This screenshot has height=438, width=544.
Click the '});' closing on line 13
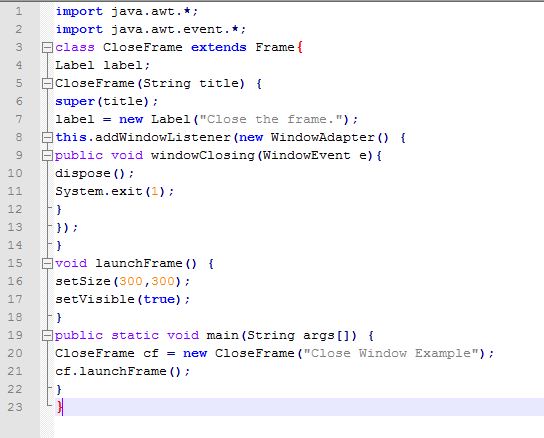(67, 228)
